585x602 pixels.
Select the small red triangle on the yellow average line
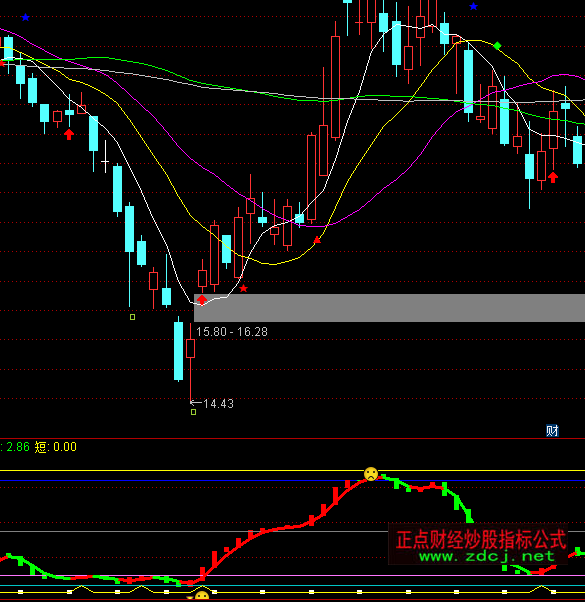click(317, 240)
